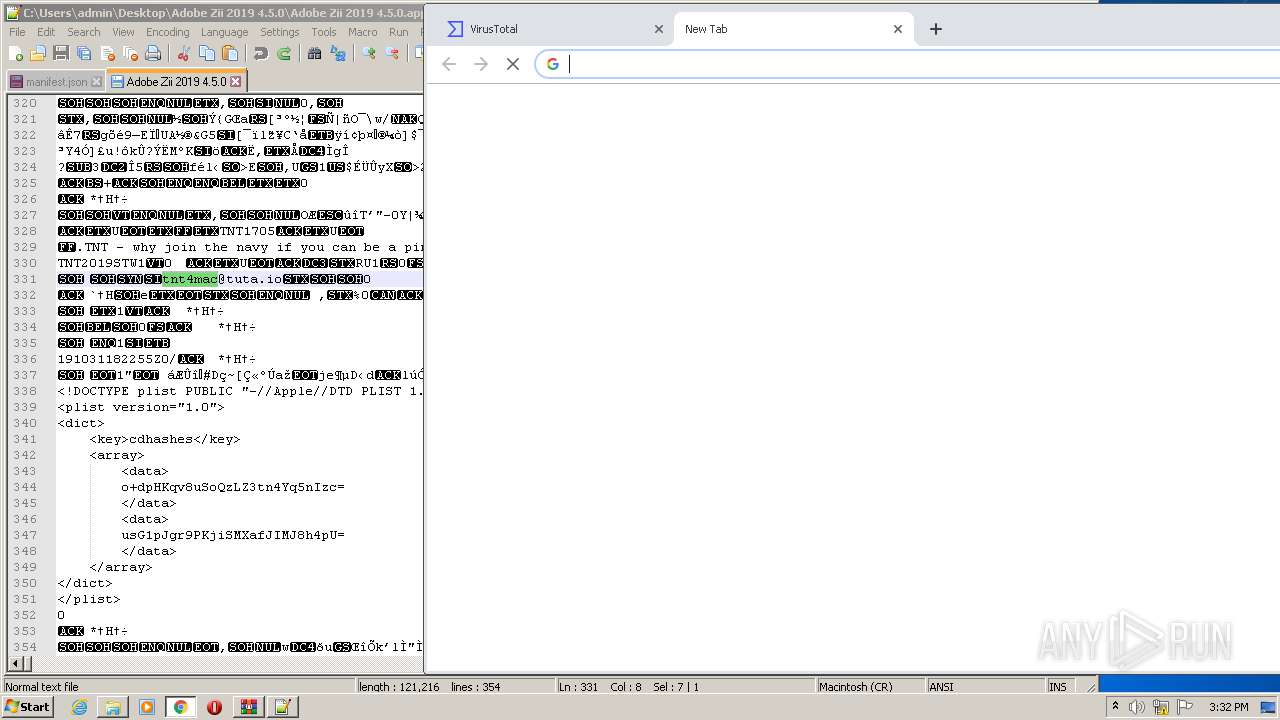Click the New file icon in Notepad++

pos(16,54)
